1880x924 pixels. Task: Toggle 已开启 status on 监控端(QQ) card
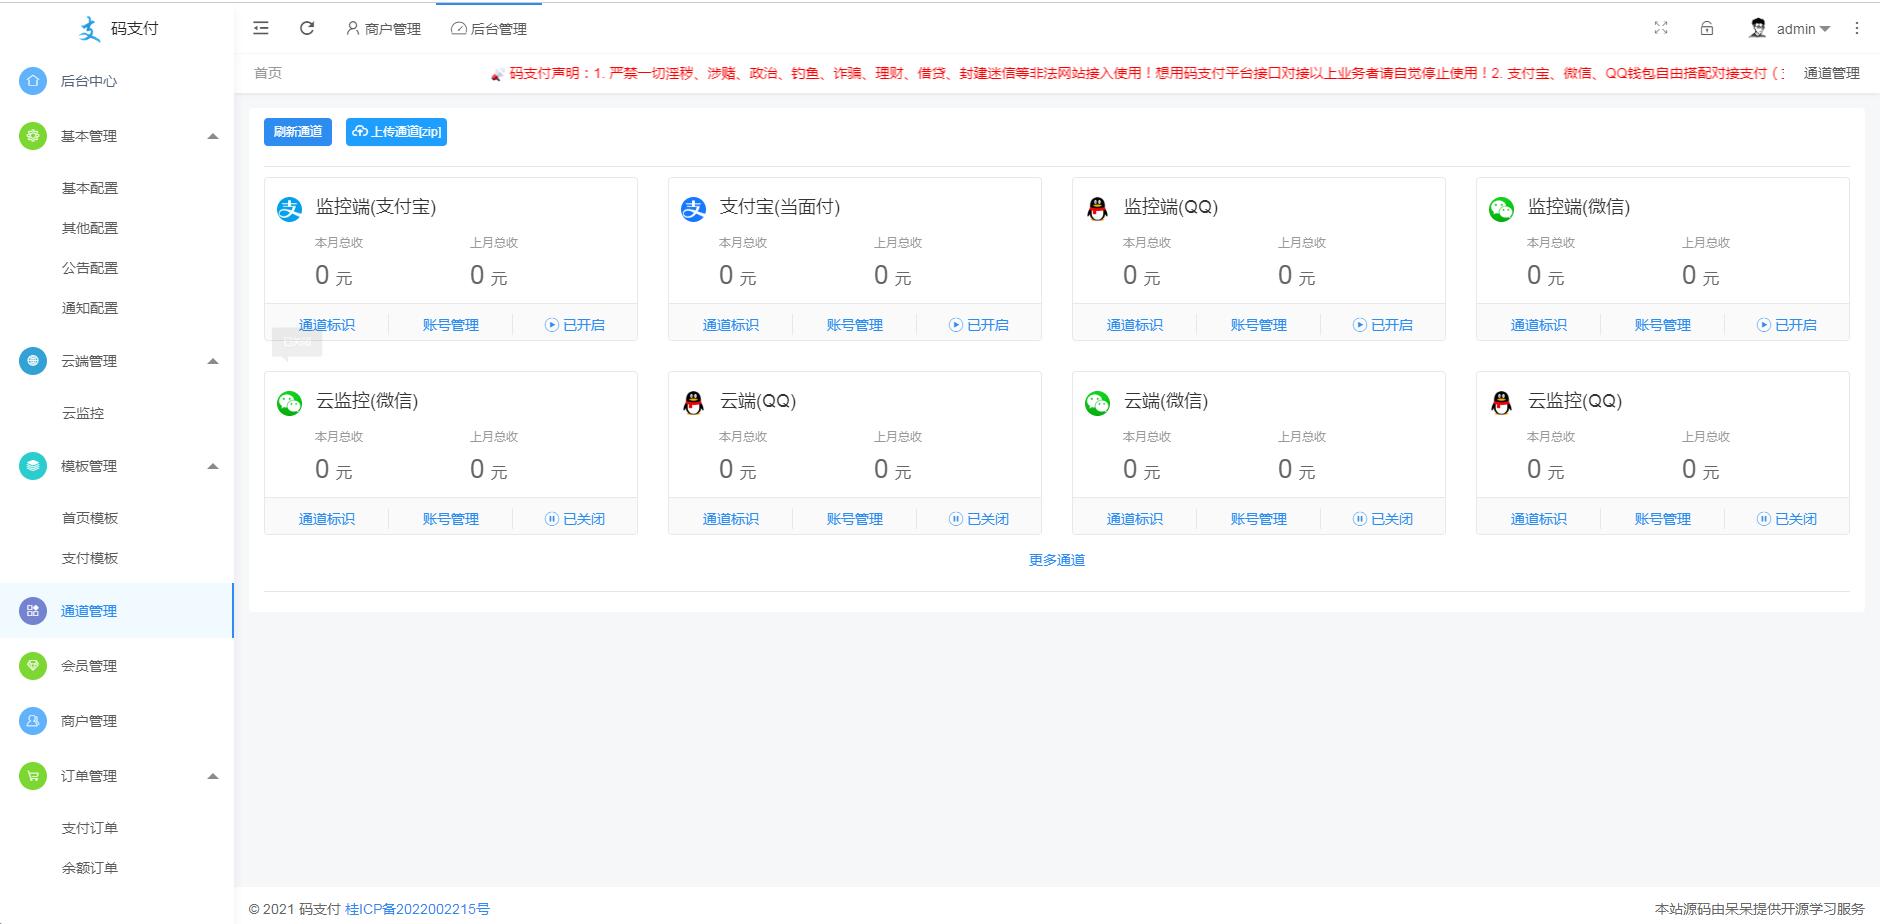[x=1383, y=325]
